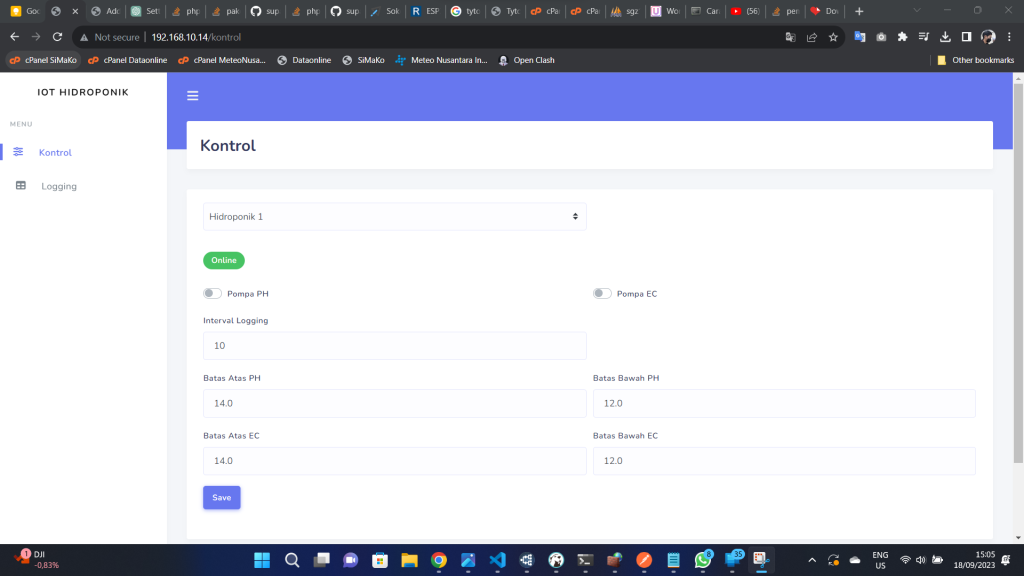1024x576 pixels.
Task: Click the share page icon in address bar
Action: point(811,37)
